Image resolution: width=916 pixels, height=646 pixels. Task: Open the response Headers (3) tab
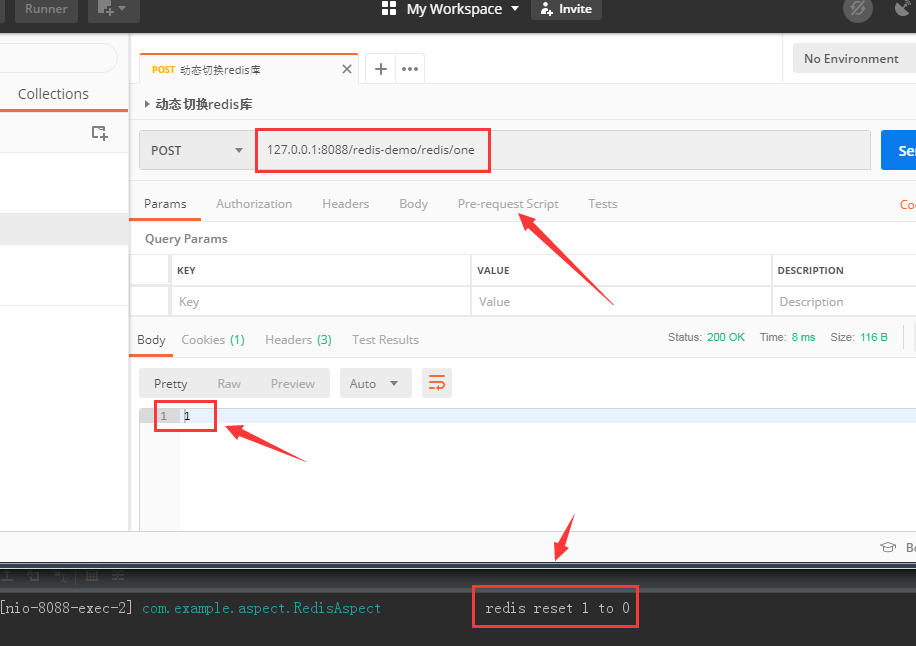point(299,340)
